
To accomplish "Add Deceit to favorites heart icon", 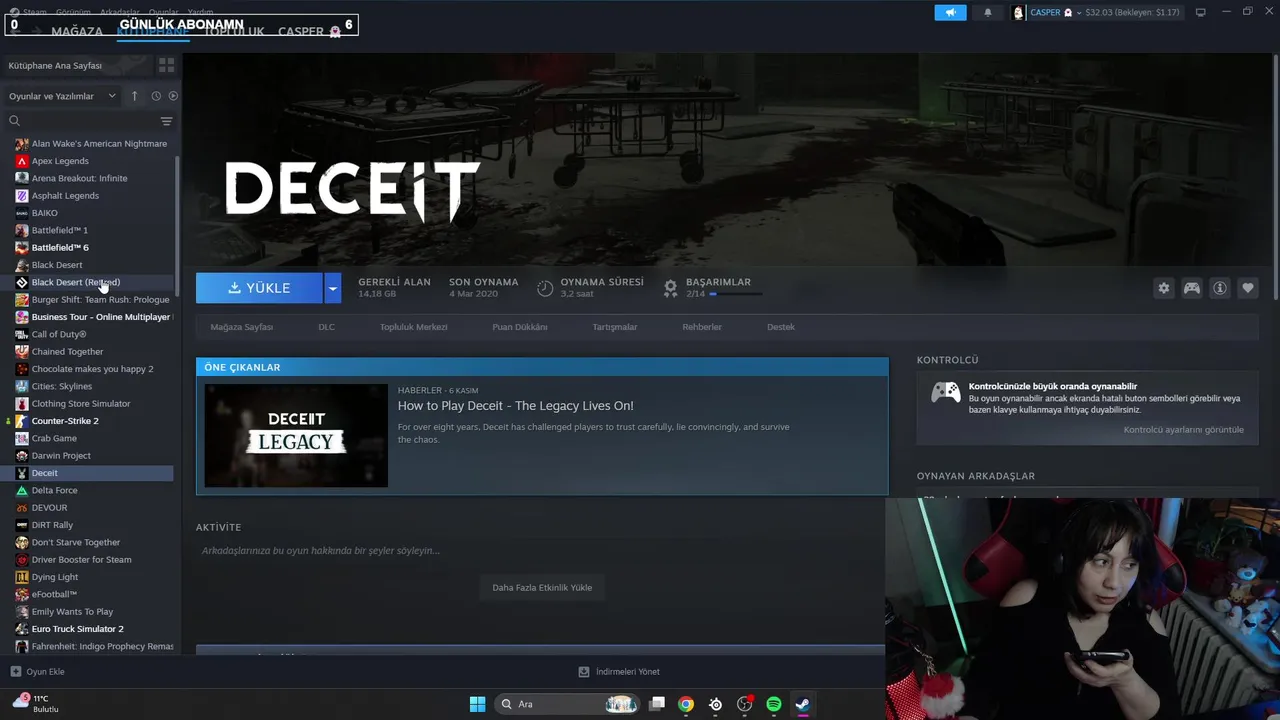I will [1248, 288].
